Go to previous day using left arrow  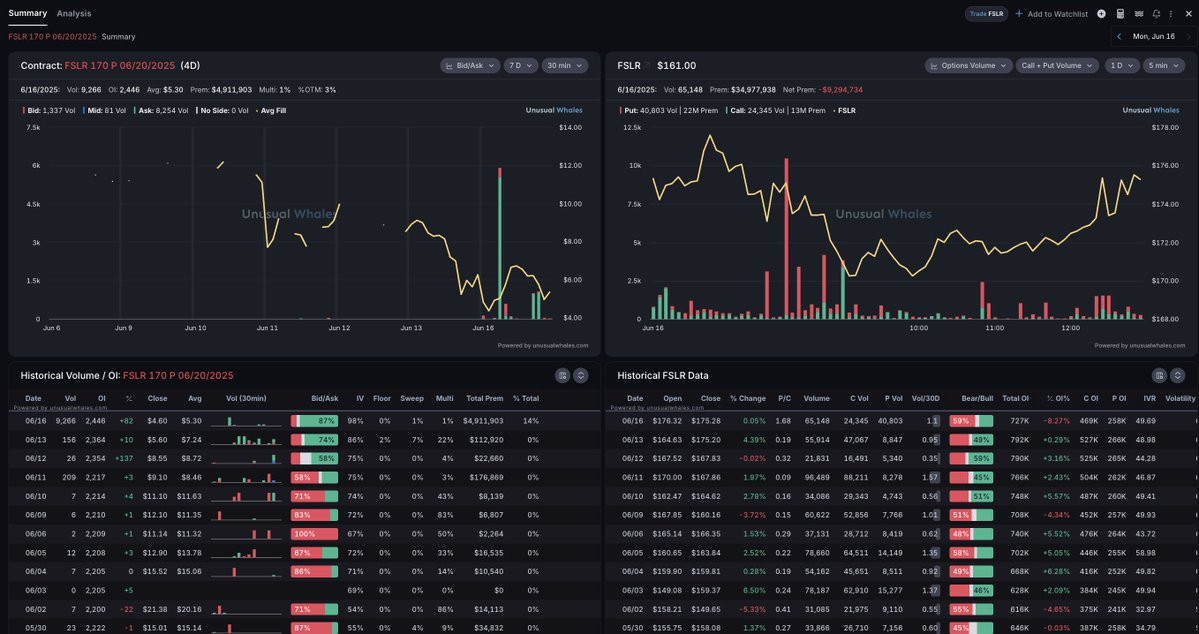(x=1119, y=36)
